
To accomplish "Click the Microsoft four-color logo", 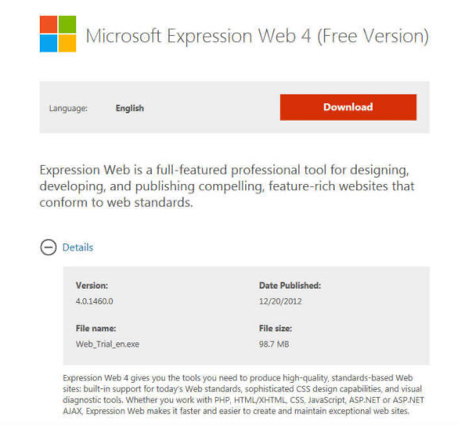I will [x=58, y=34].
